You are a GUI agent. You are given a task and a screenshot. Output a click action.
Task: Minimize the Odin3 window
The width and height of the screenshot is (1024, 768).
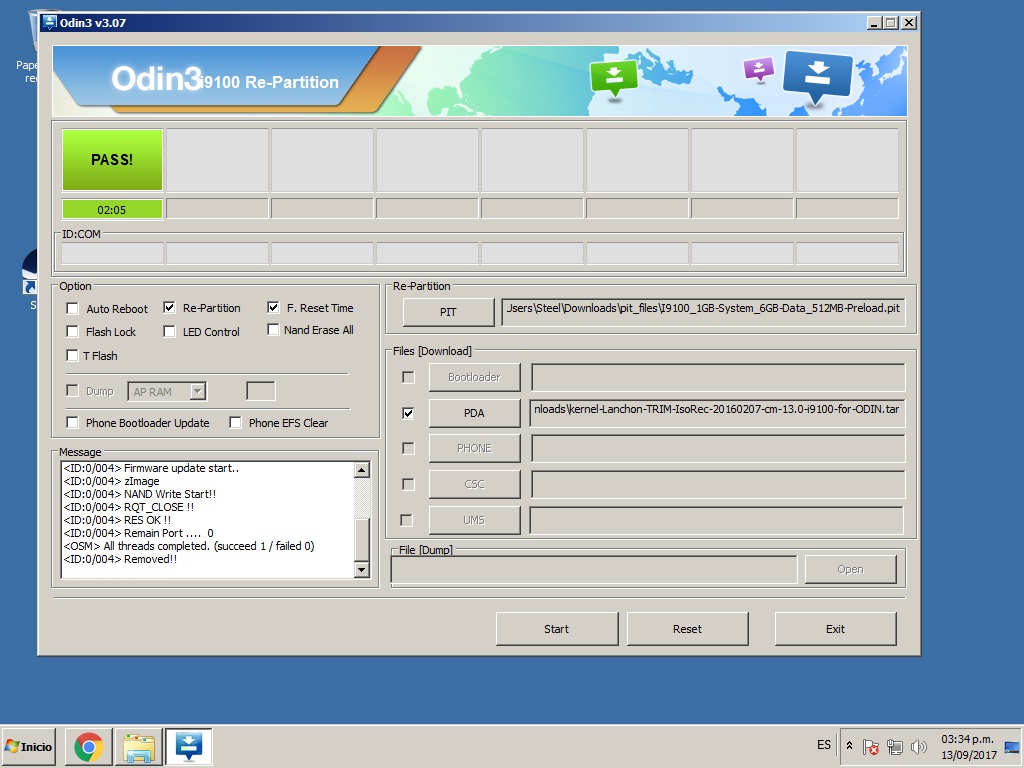[x=874, y=23]
